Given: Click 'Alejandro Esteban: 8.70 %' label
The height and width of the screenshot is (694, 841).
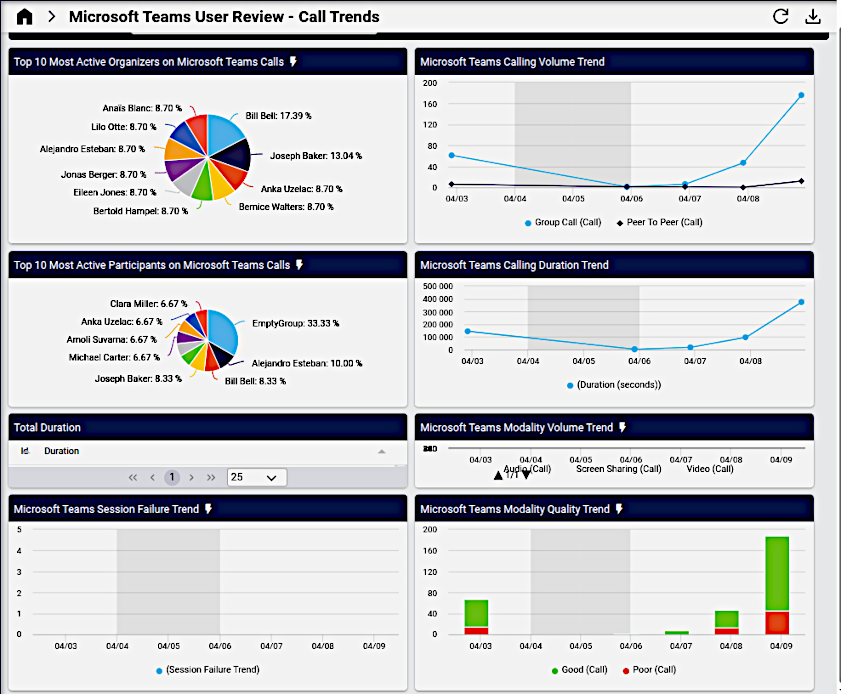Looking at the screenshot, I should (92, 149).
